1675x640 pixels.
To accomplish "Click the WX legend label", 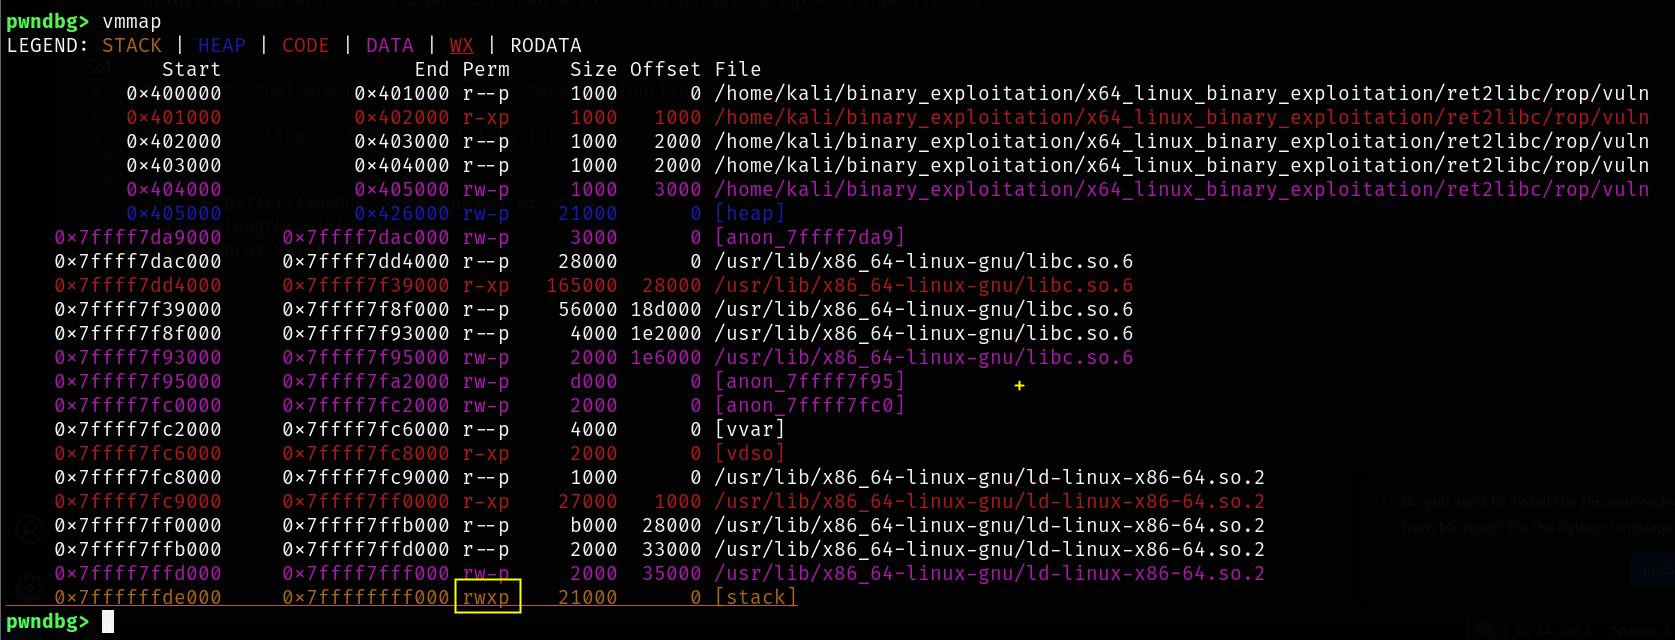I will click(x=461, y=45).
